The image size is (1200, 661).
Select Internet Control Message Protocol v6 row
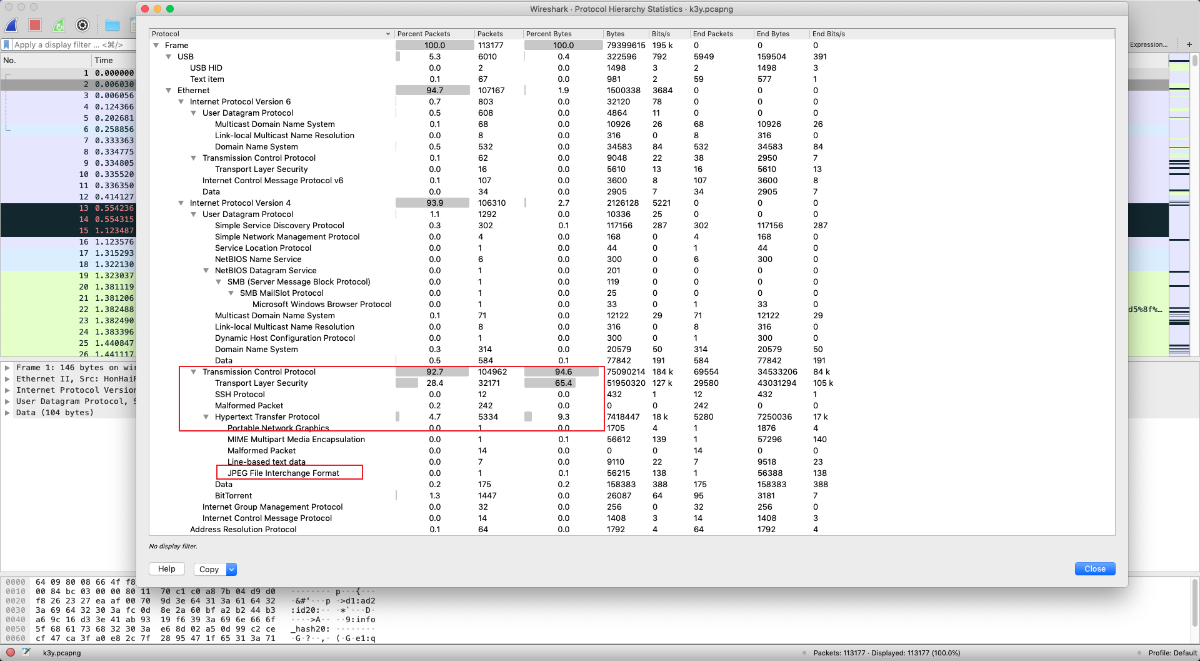[x=632, y=180]
